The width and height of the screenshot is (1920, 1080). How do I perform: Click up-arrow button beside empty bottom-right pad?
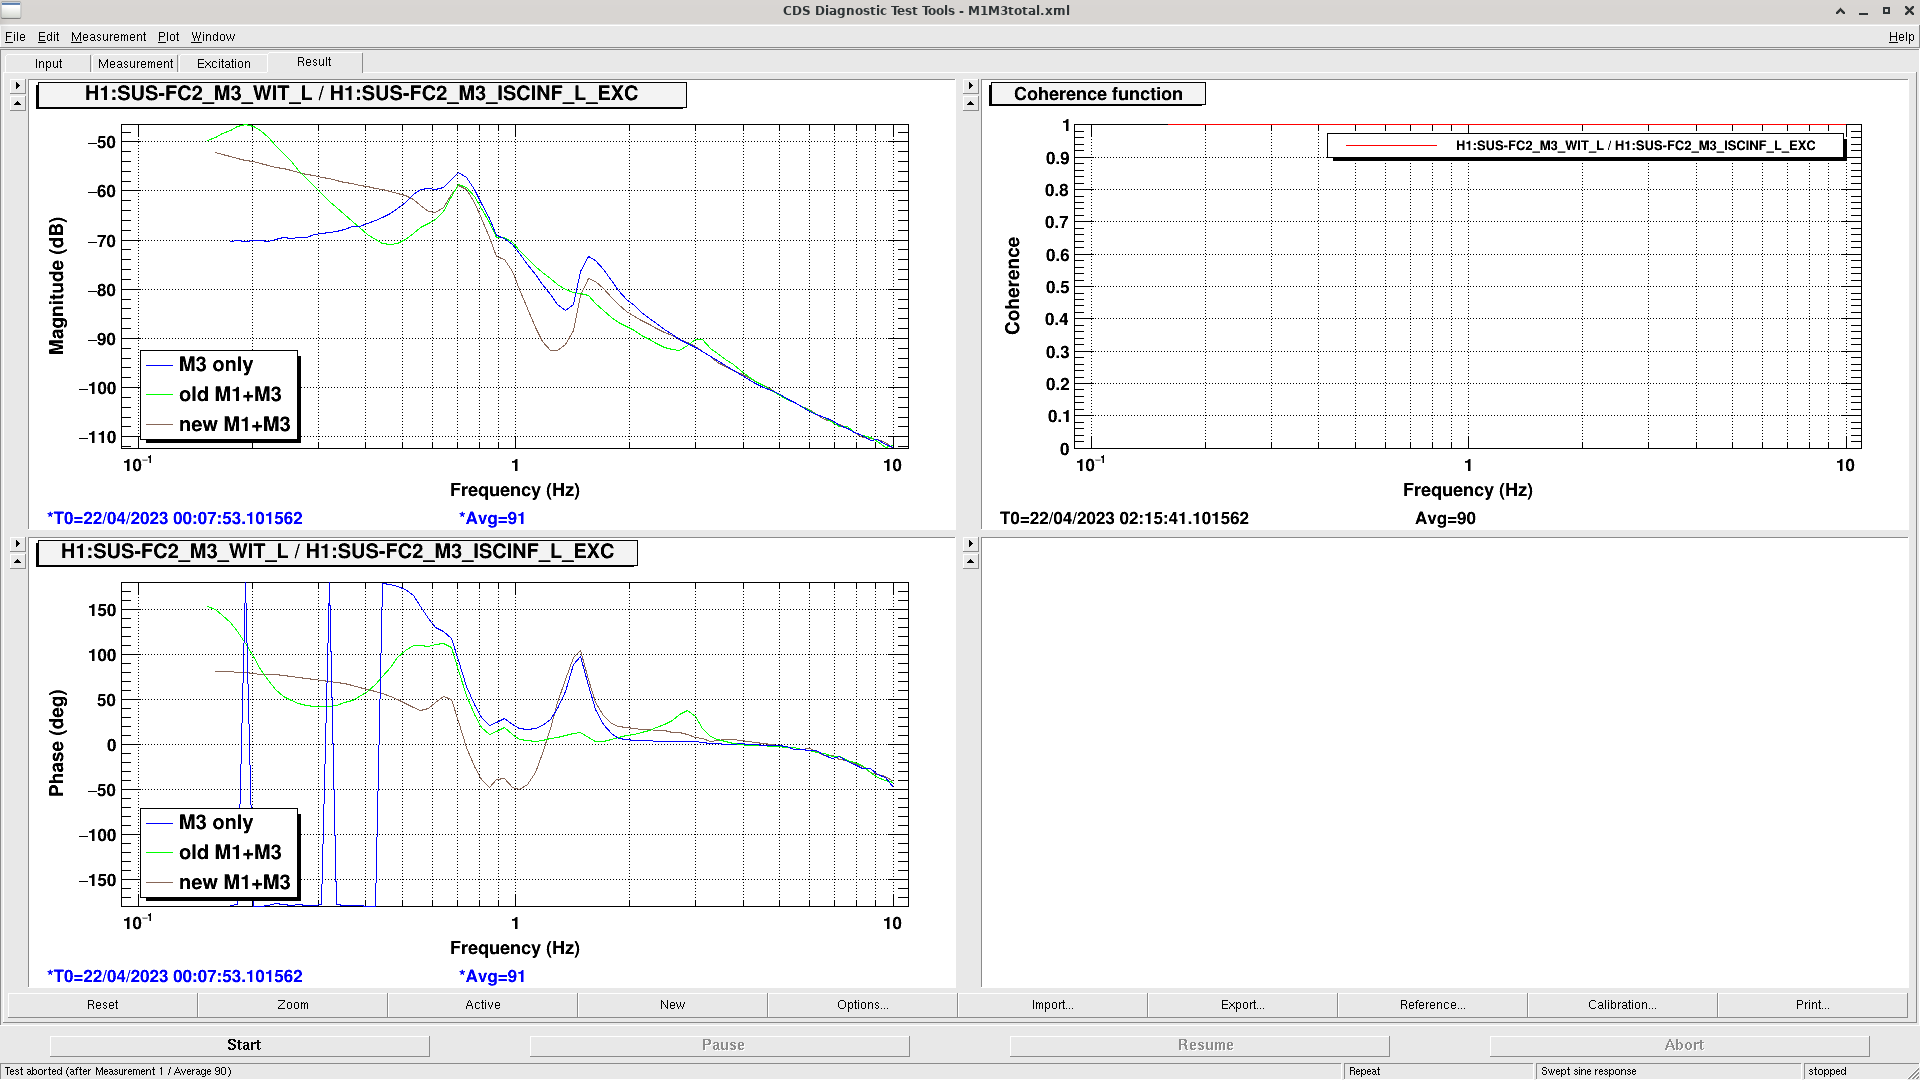point(970,562)
